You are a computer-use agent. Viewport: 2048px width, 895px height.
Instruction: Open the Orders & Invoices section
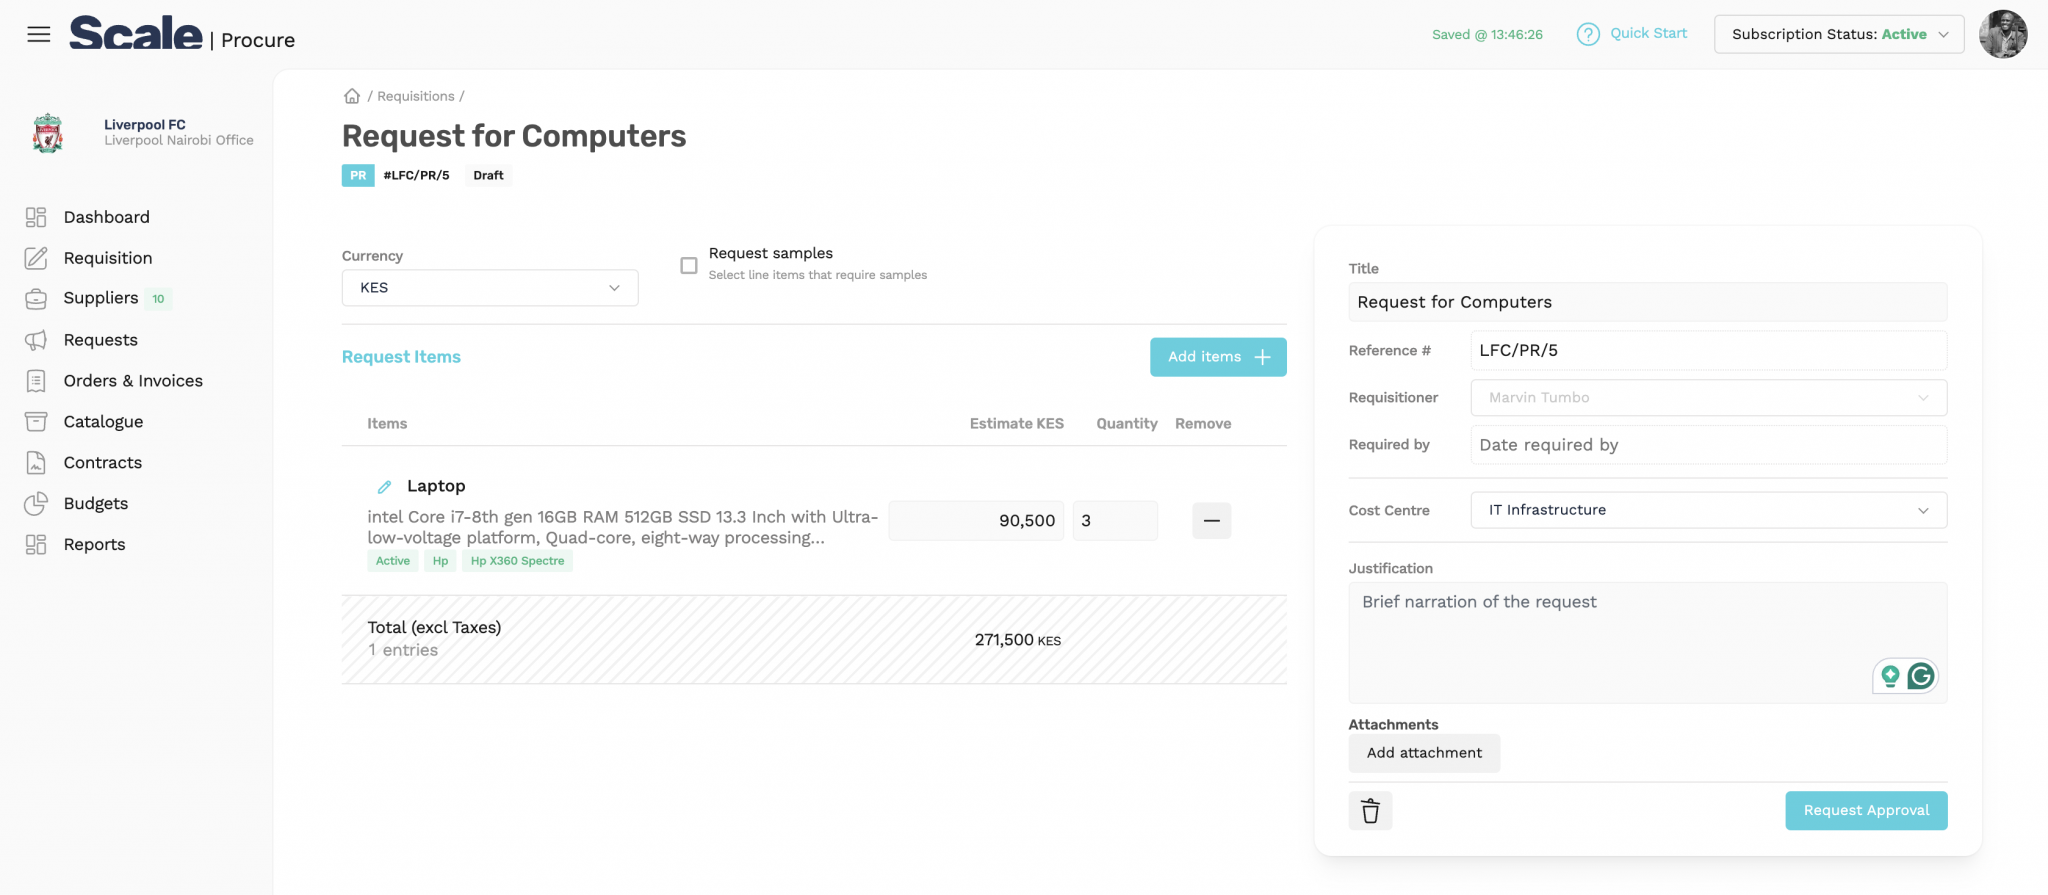tap(133, 380)
